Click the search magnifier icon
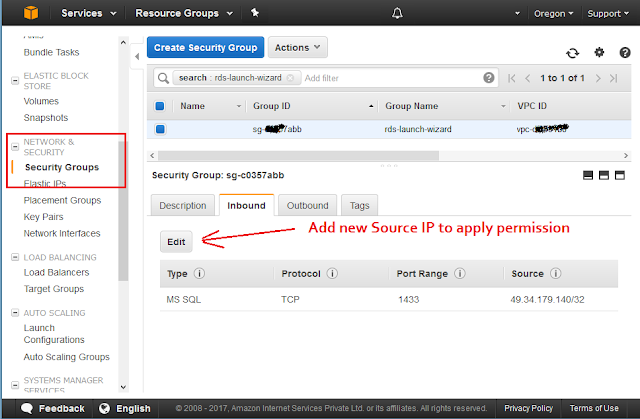The height and width of the screenshot is (419, 640). click(x=163, y=78)
